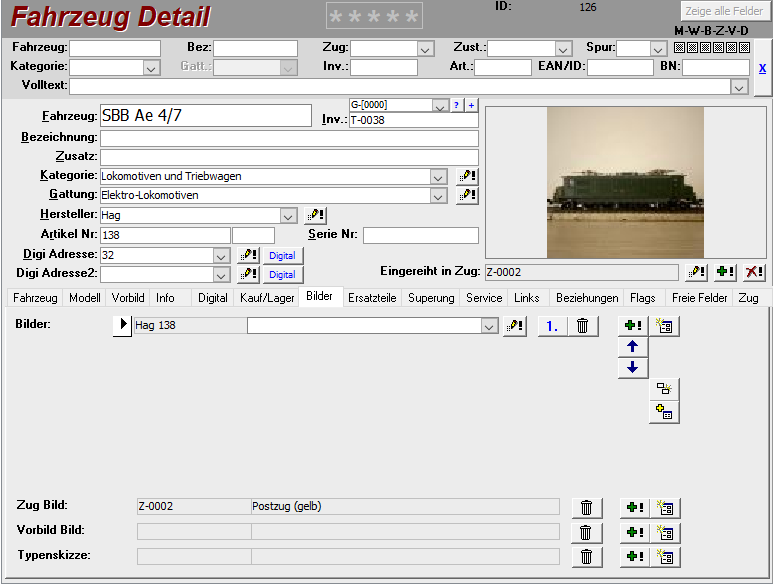The height and width of the screenshot is (584, 773).
Task: Move image up with blue up arrow
Action: 632,346
